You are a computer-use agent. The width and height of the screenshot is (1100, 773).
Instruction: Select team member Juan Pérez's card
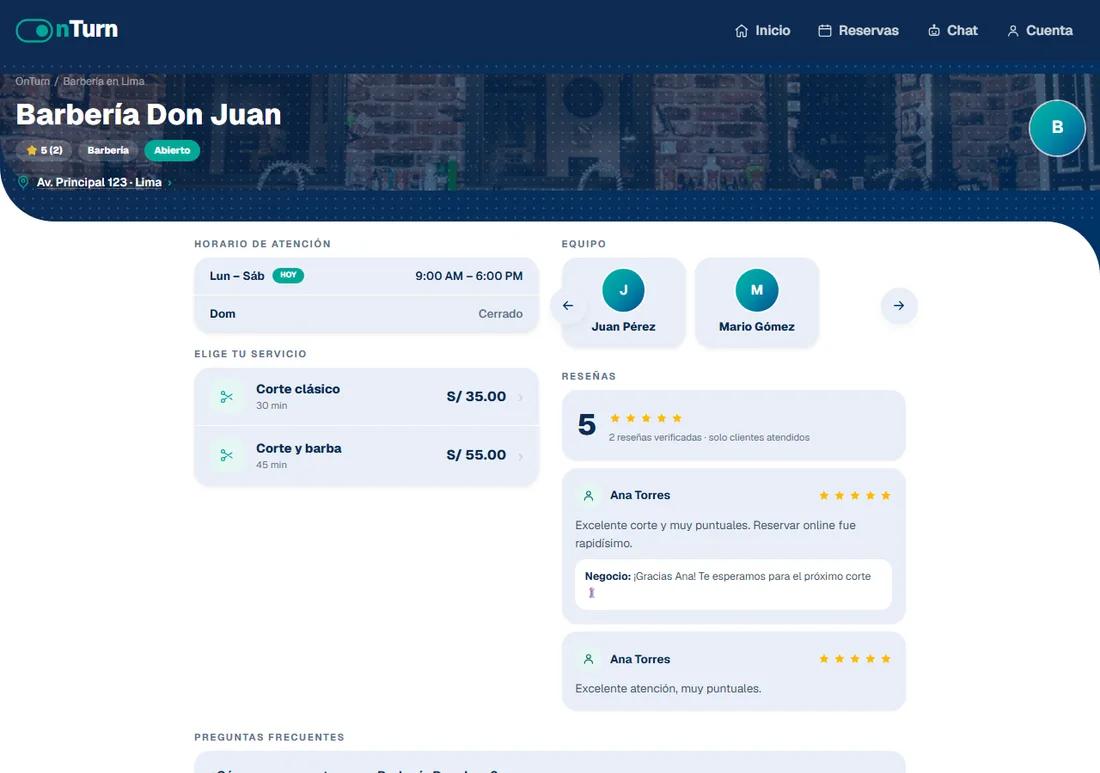pyautogui.click(x=624, y=302)
